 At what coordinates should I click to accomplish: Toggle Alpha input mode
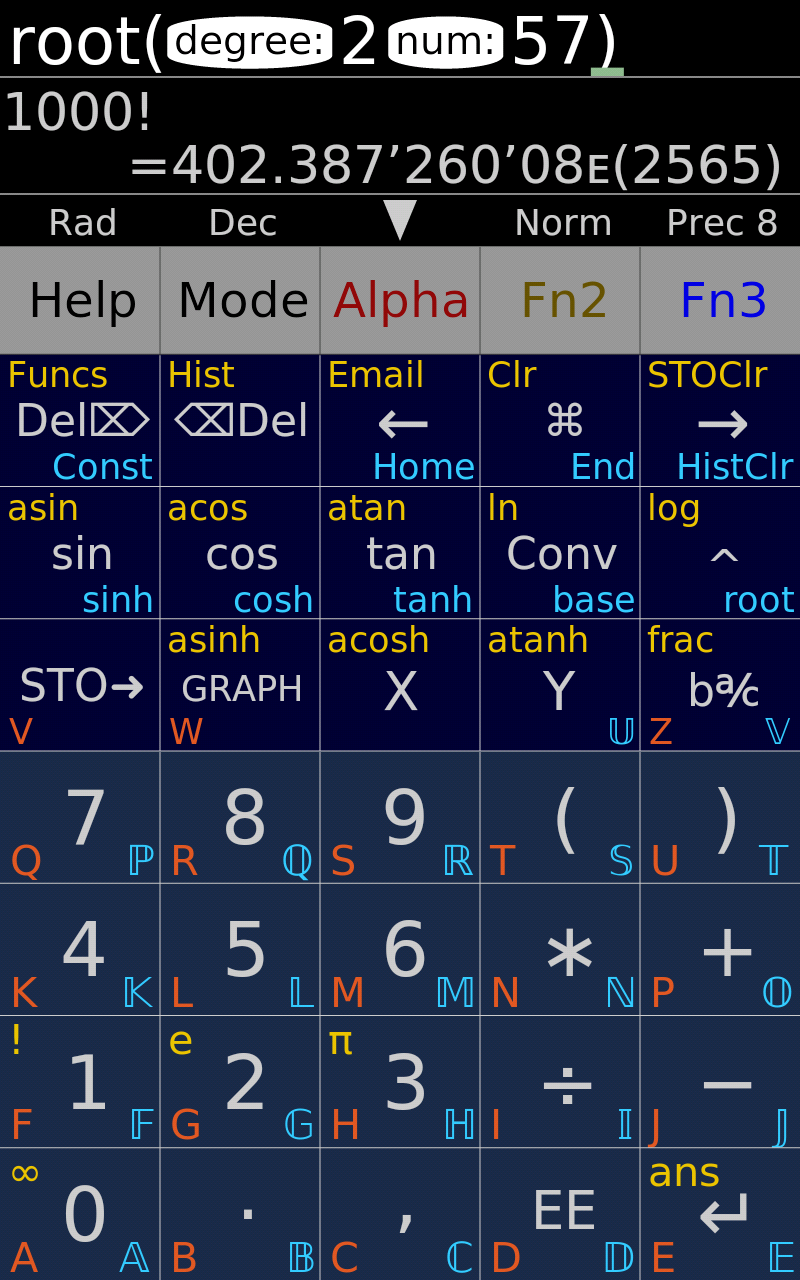400,298
